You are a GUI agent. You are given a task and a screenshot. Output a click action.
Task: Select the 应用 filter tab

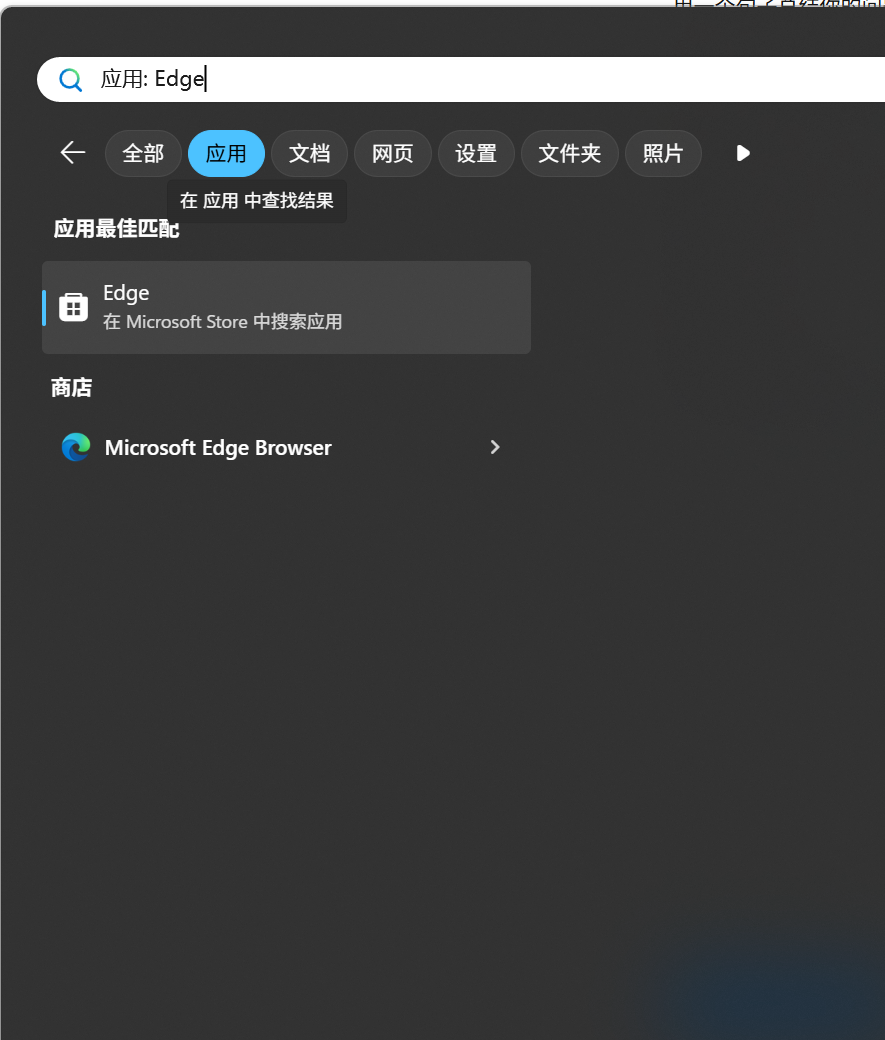click(x=226, y=153)
